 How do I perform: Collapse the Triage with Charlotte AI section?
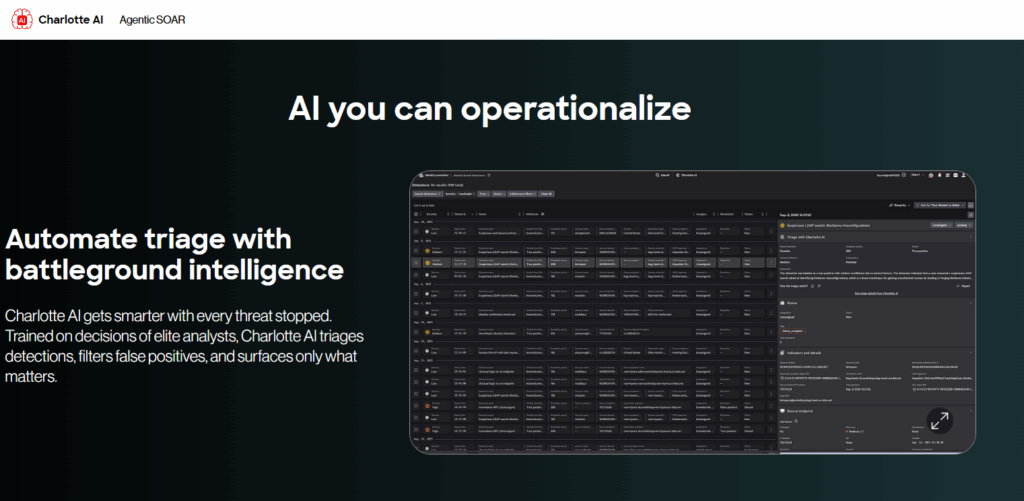pos(970,237)
